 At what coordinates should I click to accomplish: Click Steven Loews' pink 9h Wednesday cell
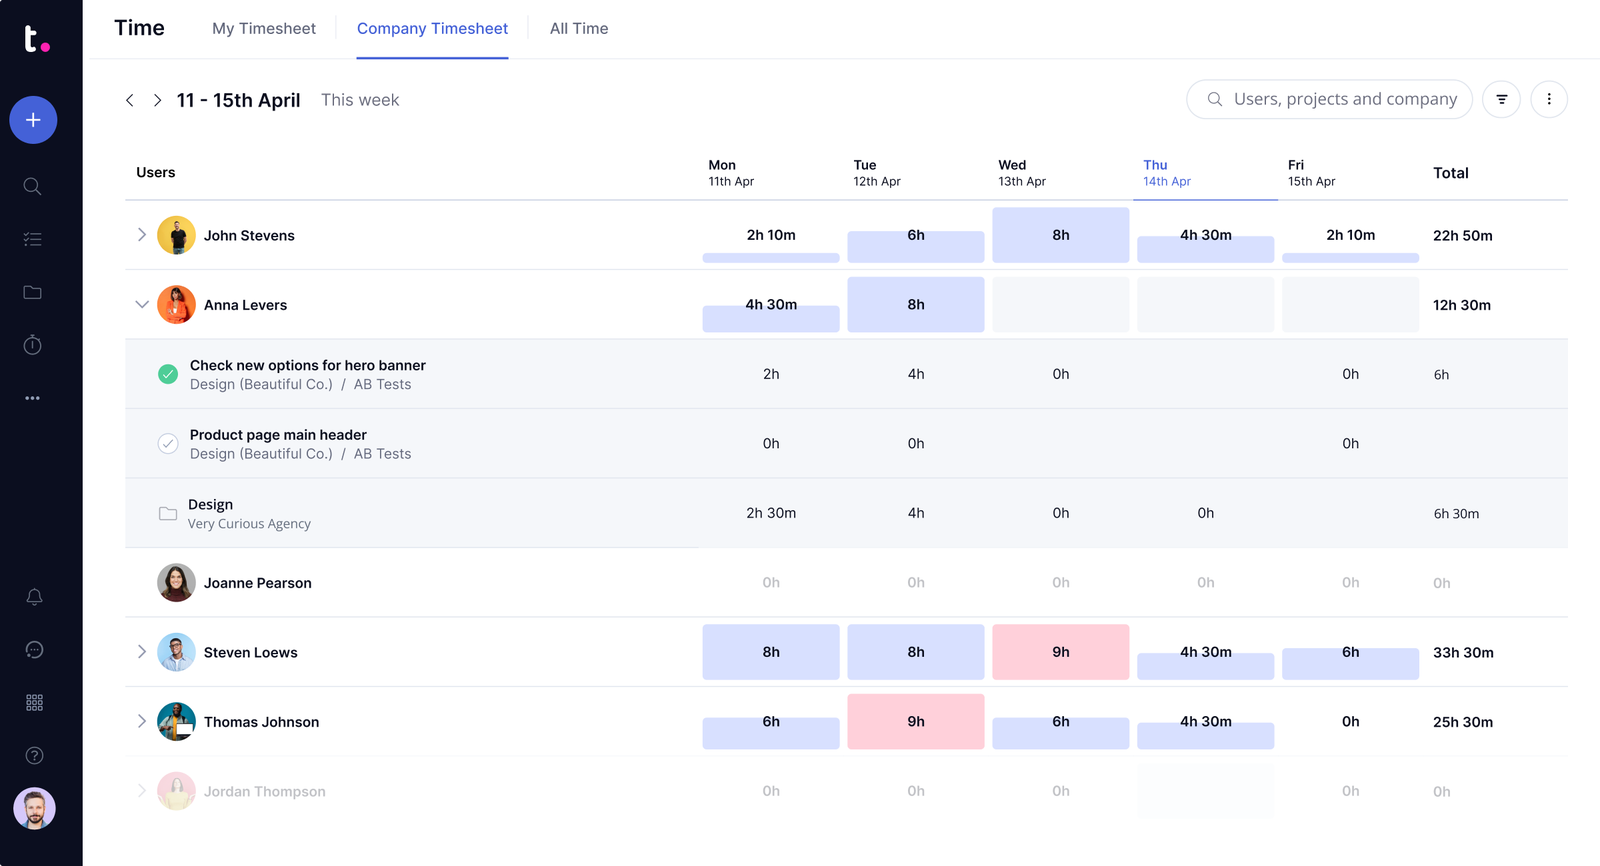1060,652
